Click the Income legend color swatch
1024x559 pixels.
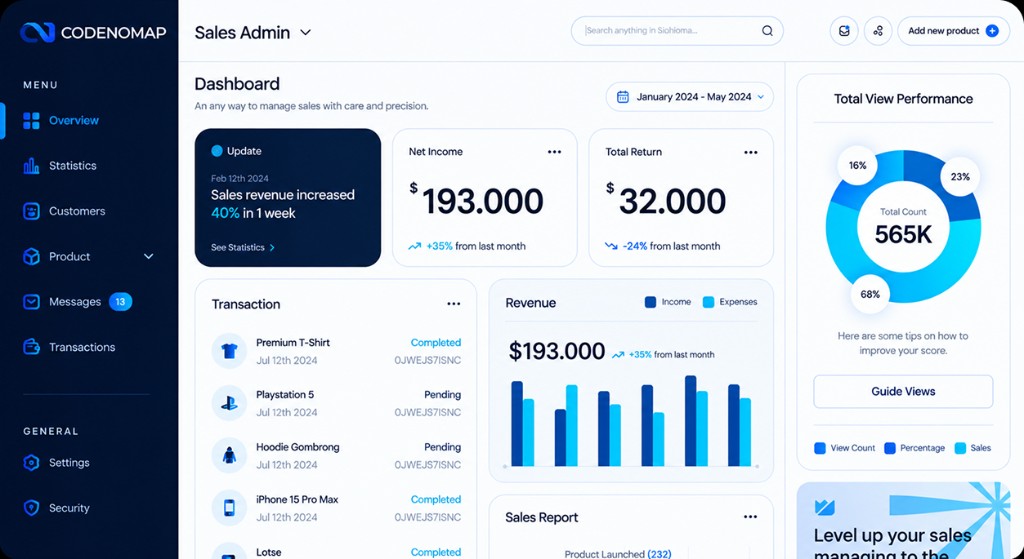coord(650,302)
